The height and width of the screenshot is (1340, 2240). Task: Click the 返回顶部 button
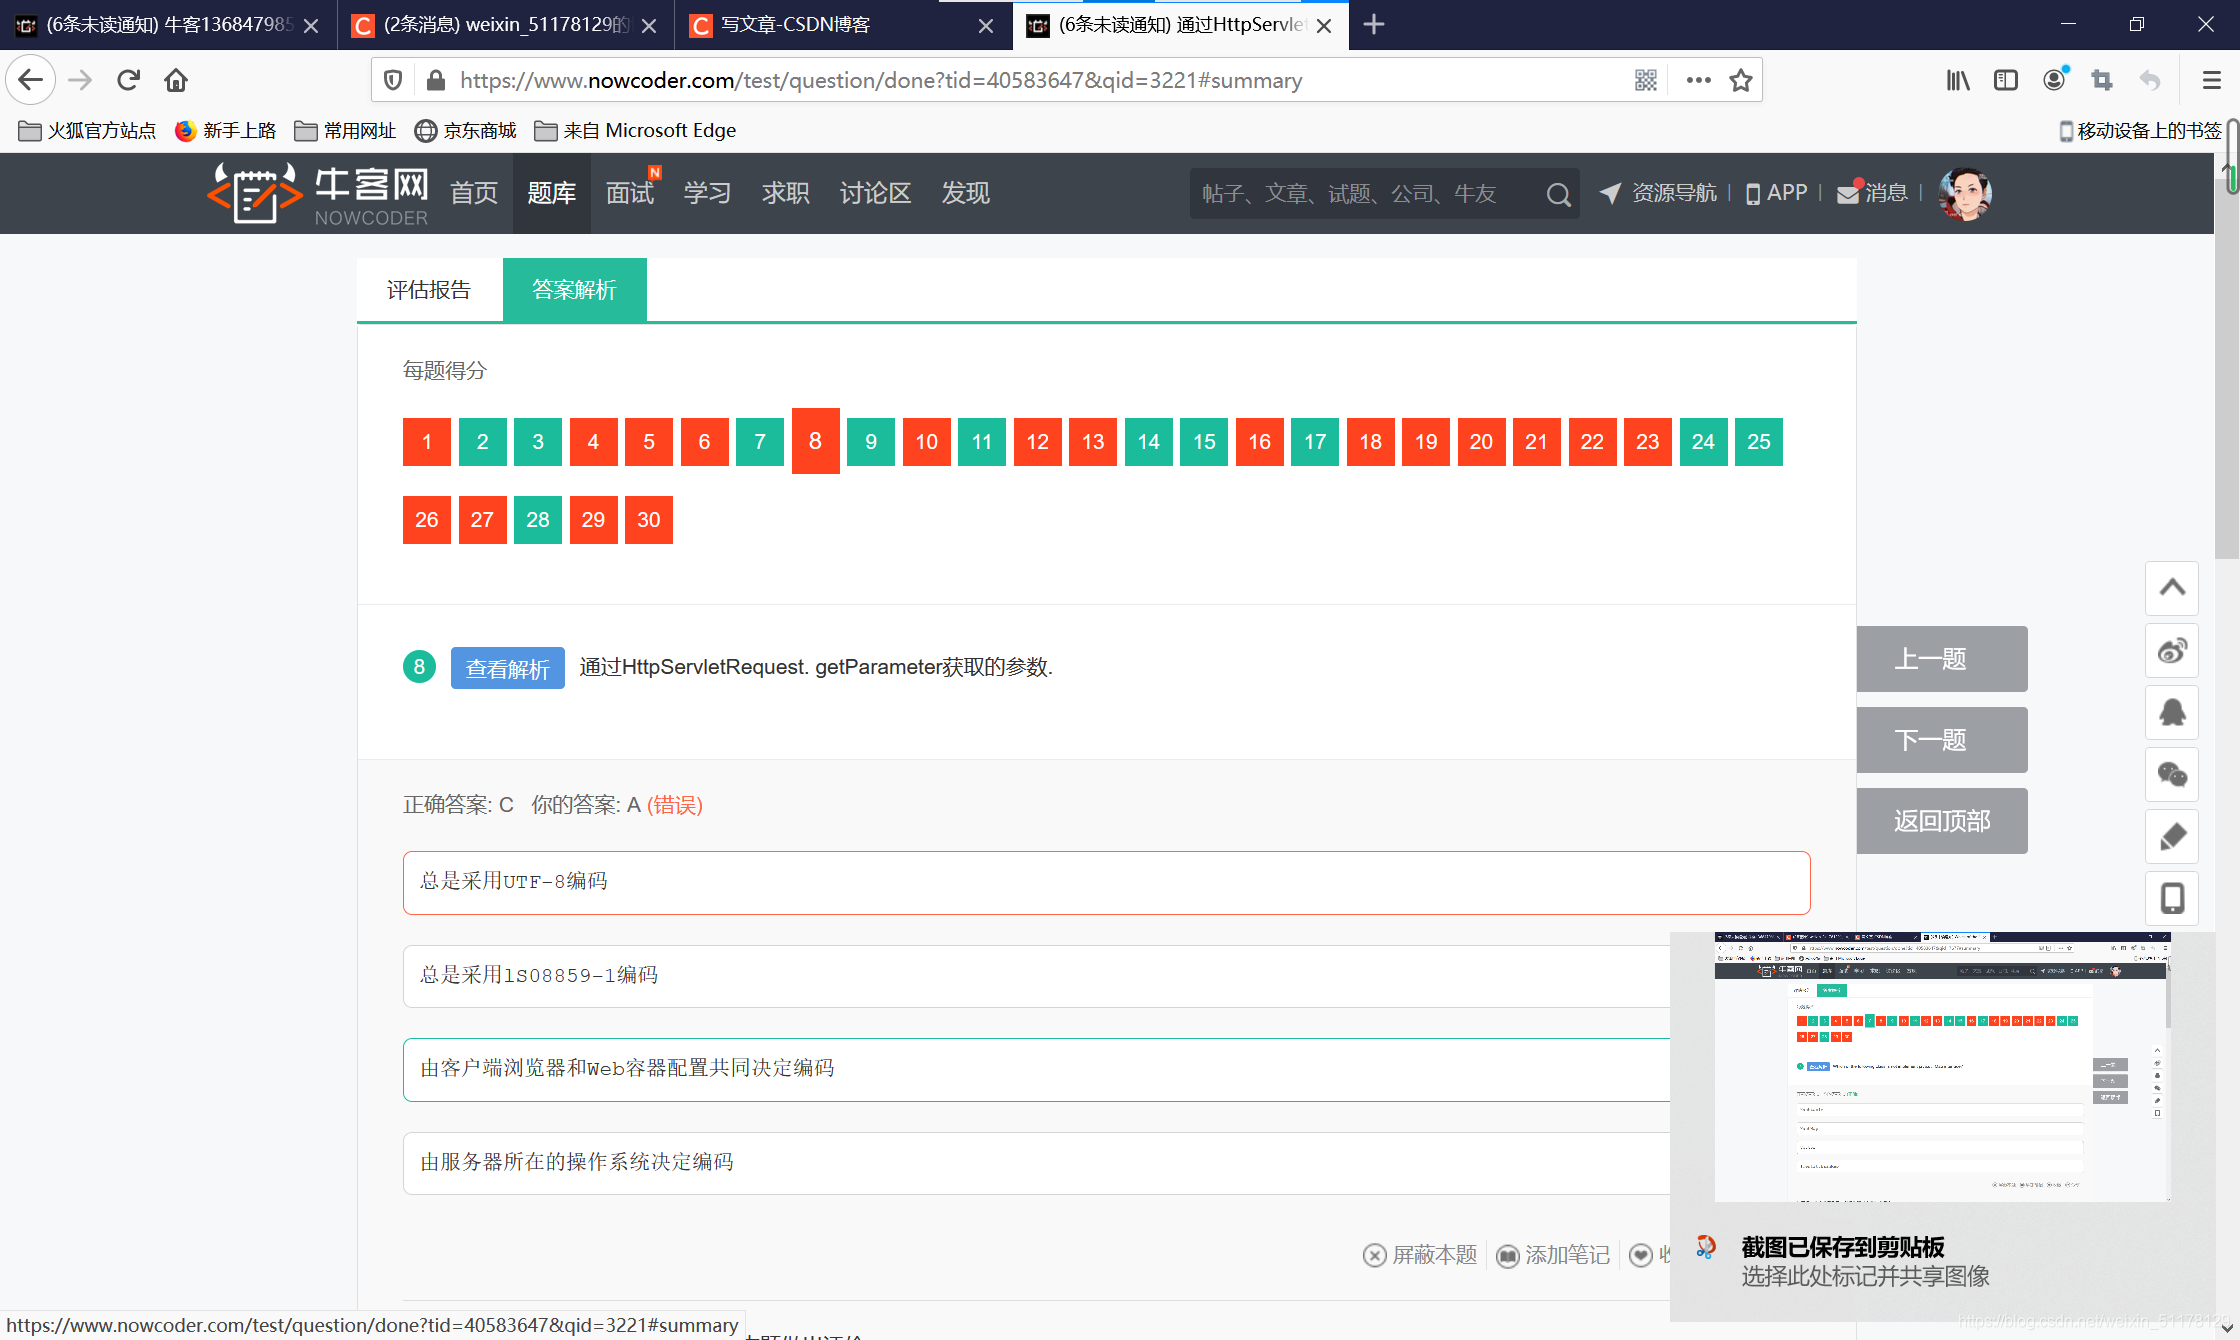click(1942, 821)
